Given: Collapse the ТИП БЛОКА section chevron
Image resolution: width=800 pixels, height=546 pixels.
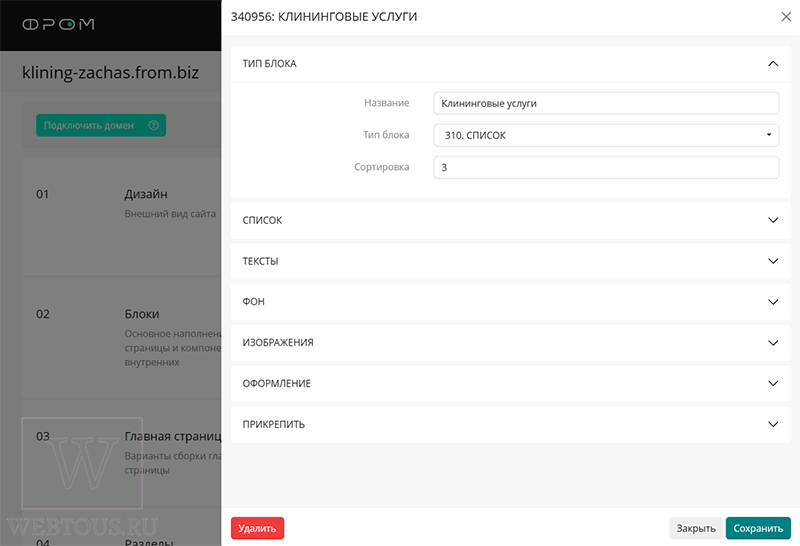Looking at the screenshot, I should tap(773, 64).
